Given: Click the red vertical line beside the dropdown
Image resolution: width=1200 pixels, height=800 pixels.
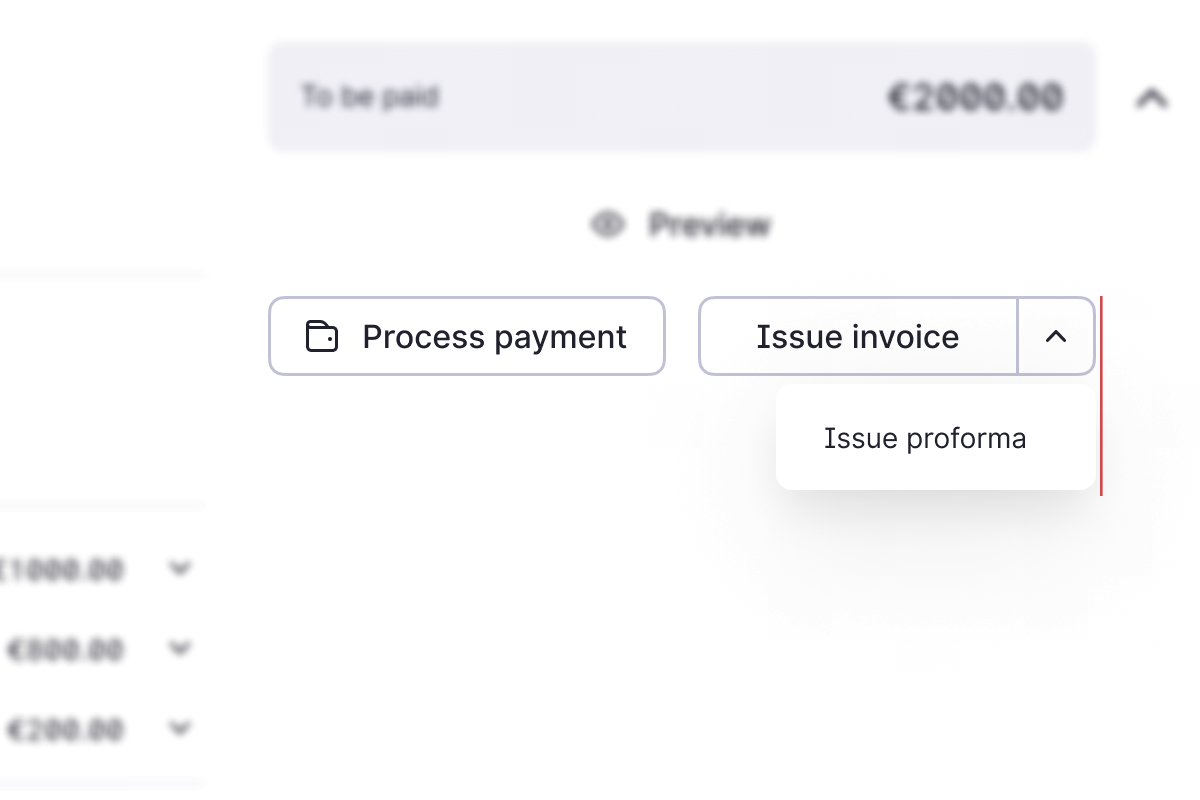Looking at the screenshot, I should pos(1101,396).
